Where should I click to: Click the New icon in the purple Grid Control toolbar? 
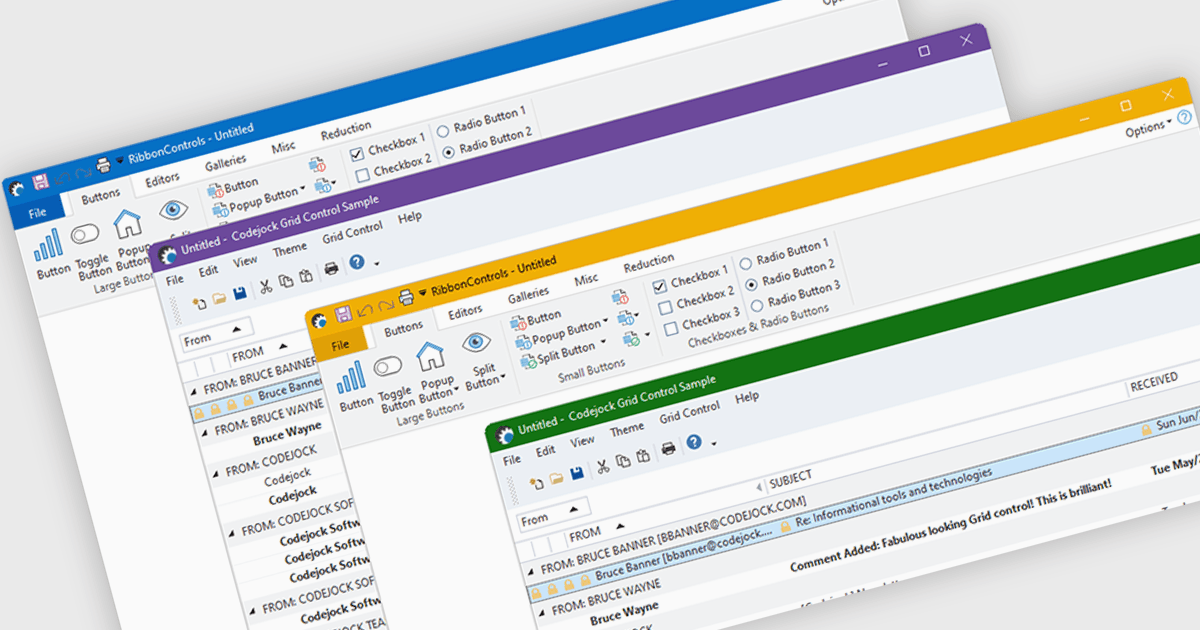coord(199,303)
